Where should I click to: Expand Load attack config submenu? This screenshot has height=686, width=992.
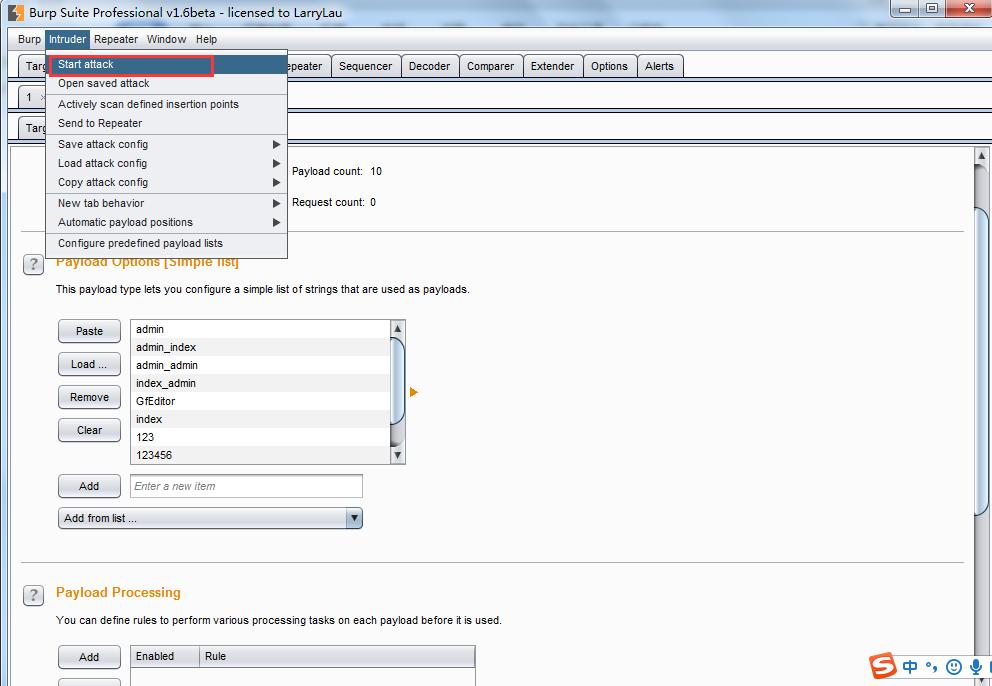coord(166,163)
